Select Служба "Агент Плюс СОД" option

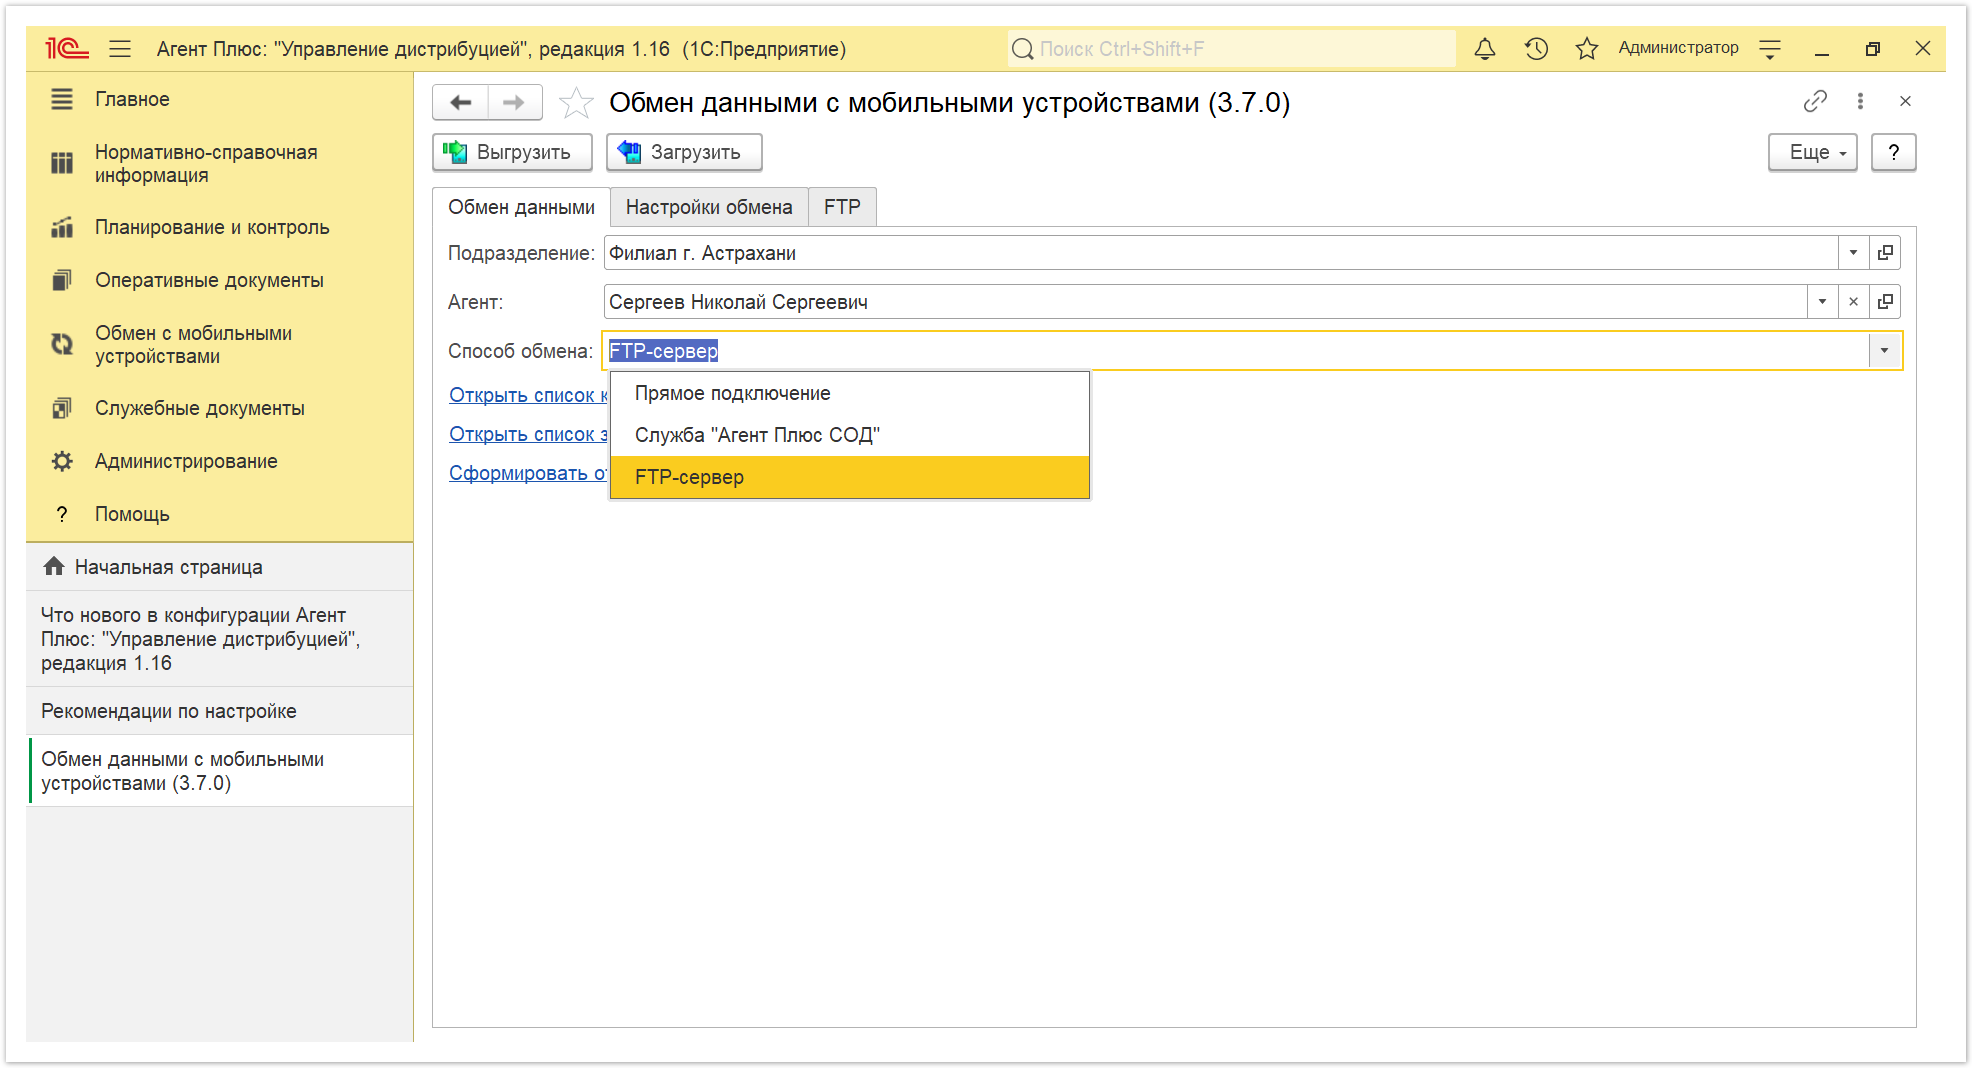(850, 435)
